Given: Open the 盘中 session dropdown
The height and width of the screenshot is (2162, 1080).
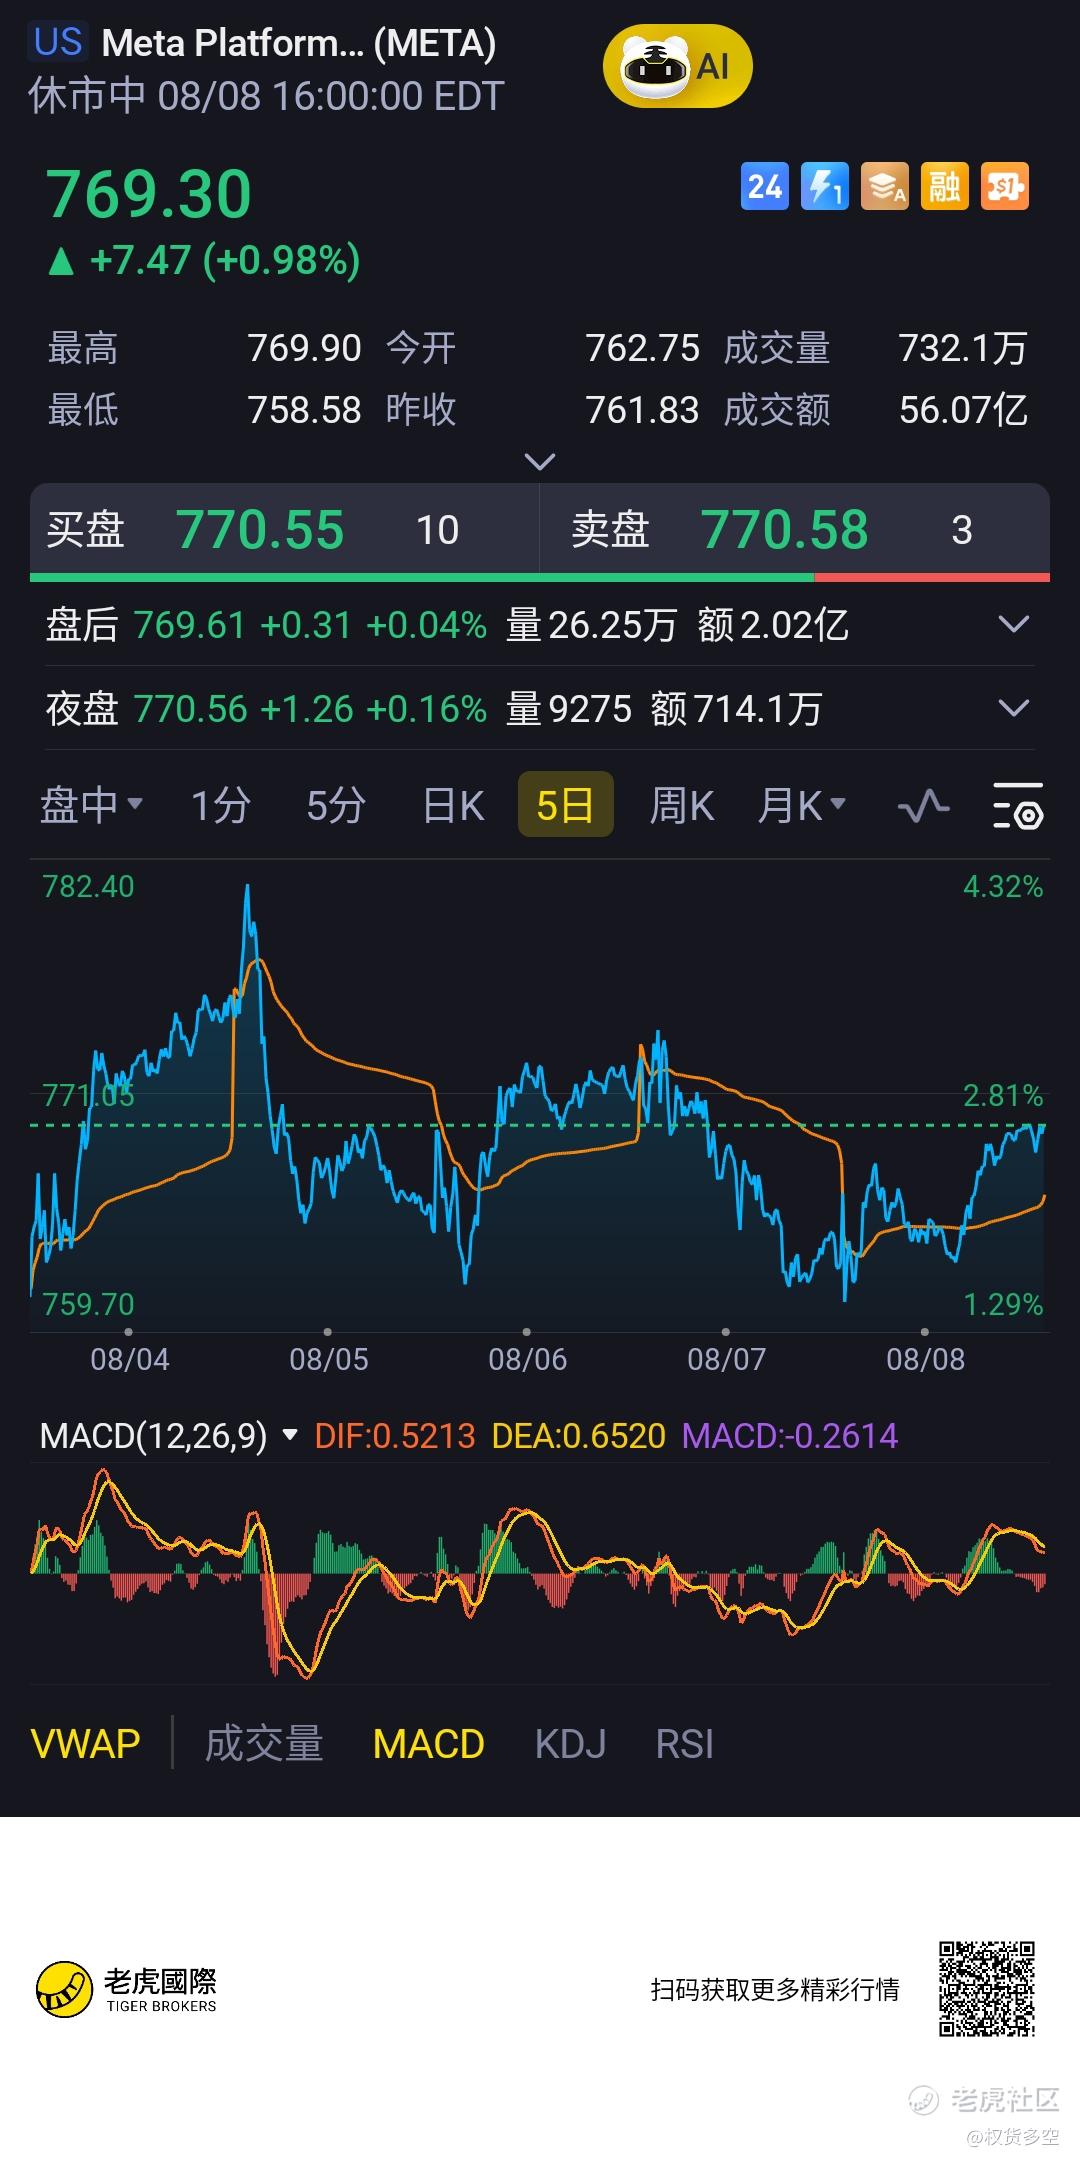Looking at the screenshot, I should [x=91, y=805].
